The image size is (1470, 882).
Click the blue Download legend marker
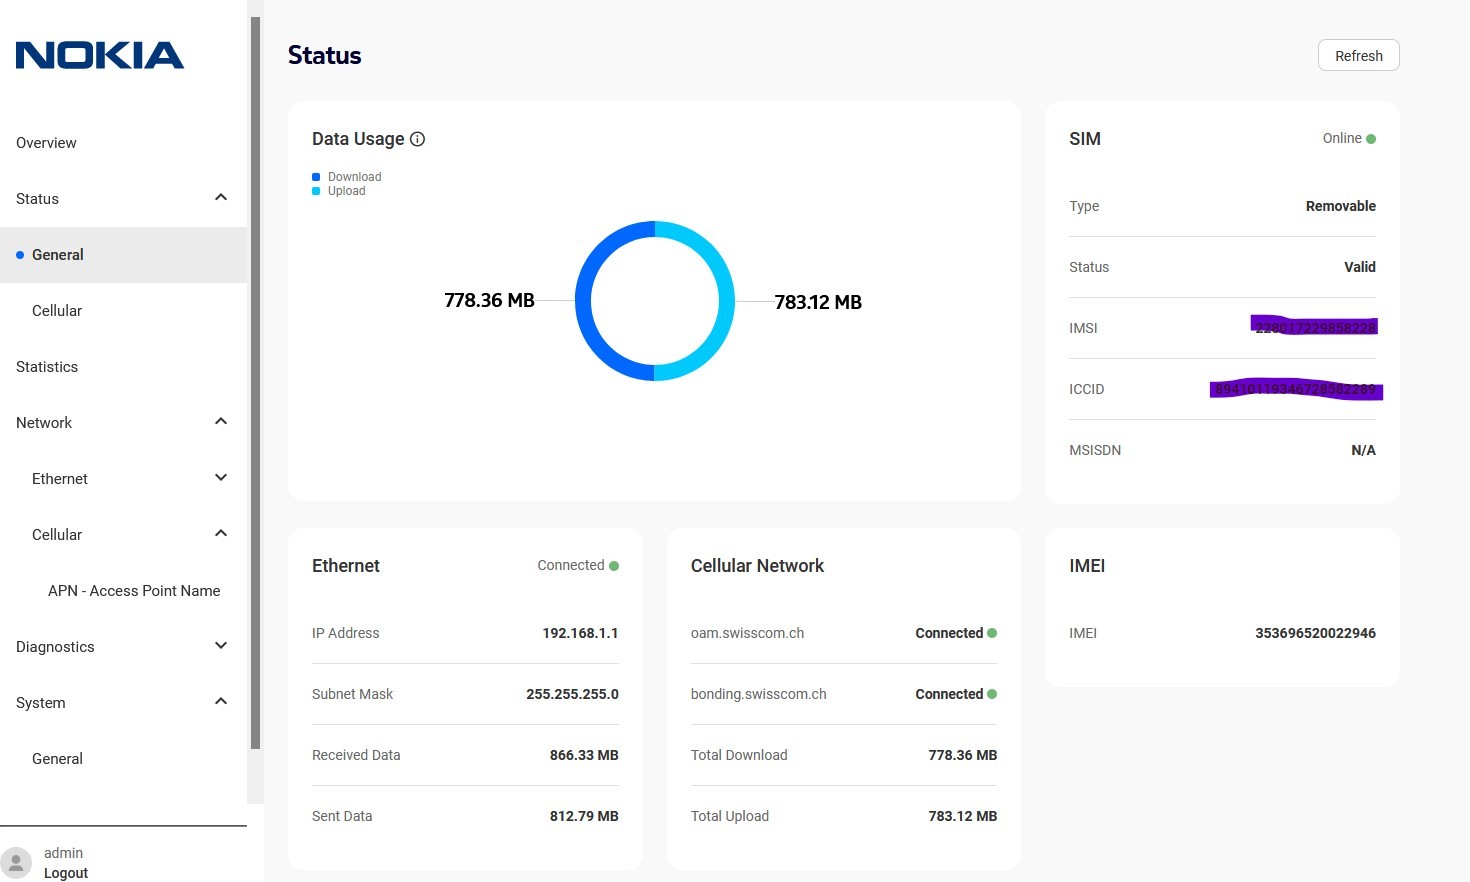click(316, 177)
